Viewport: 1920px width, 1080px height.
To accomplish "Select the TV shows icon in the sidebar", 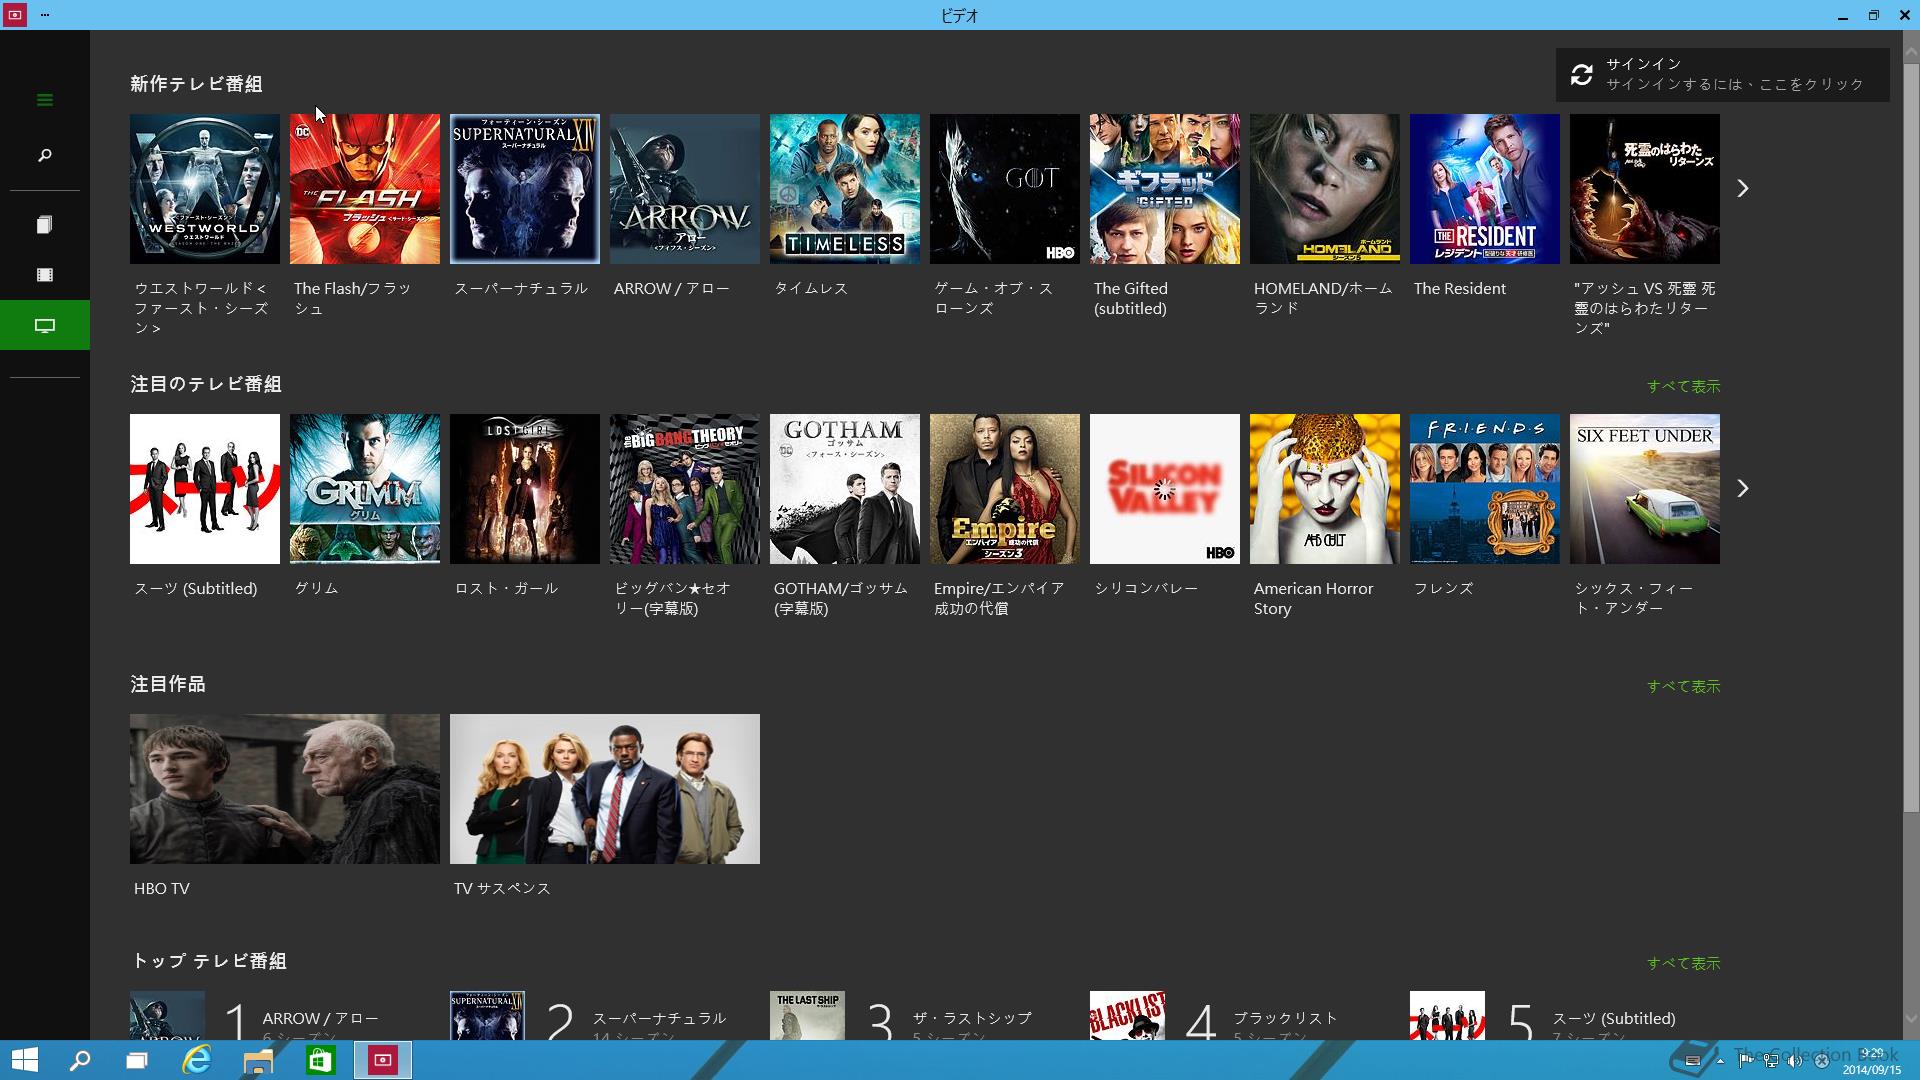I will (x=44, y=325).
